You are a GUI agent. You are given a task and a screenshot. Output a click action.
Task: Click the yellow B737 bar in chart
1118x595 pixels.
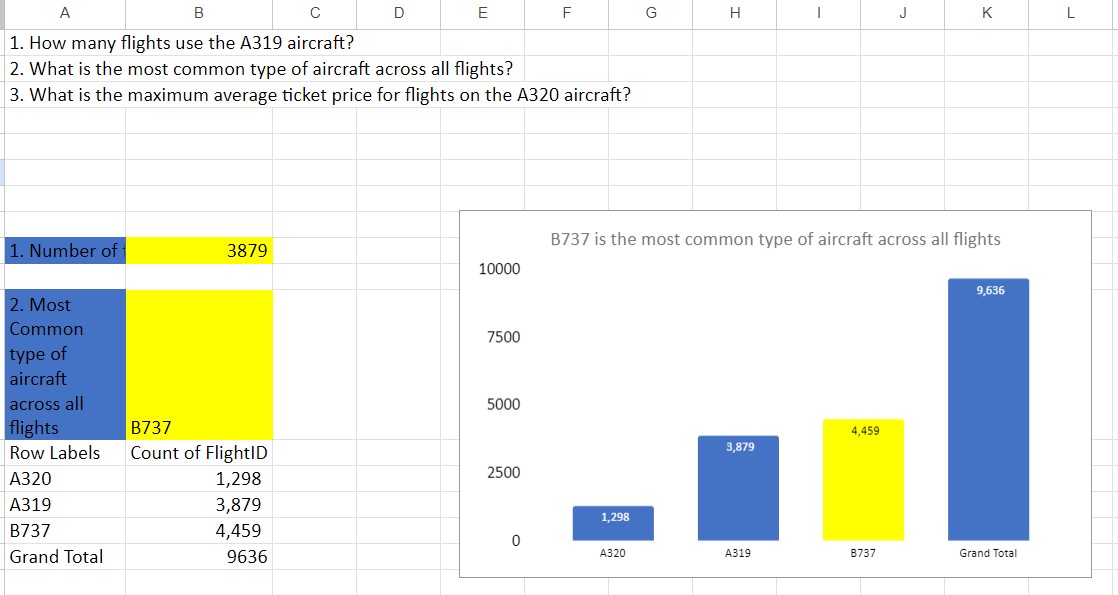(863, 479)
